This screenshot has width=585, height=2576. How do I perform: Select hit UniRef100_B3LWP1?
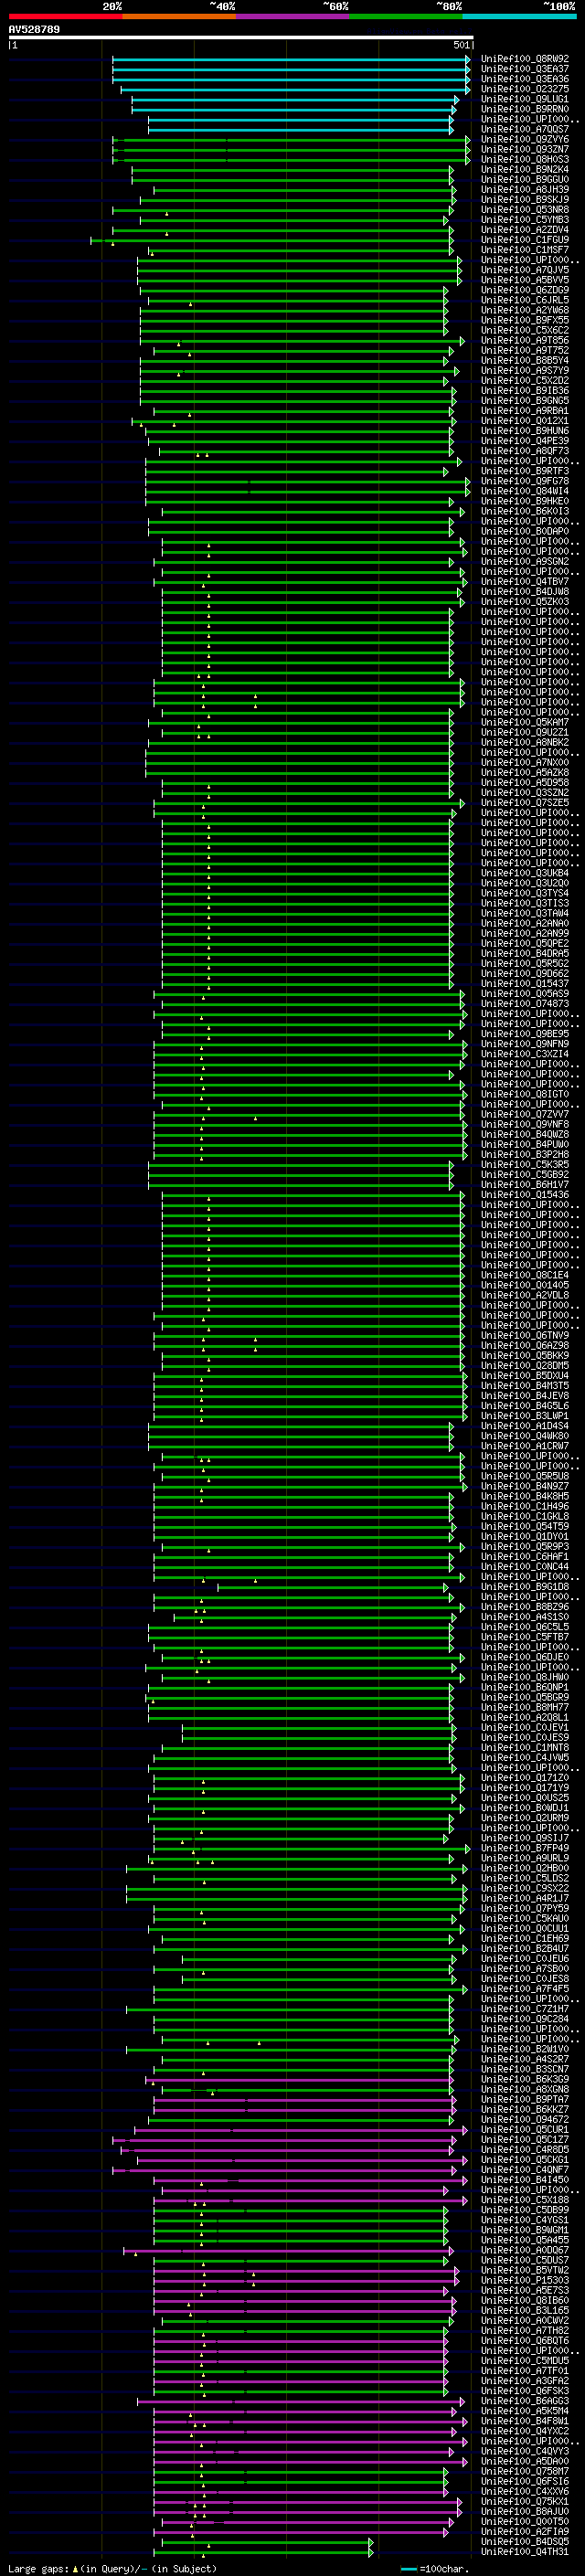pyautogui.click(x=525, y=1416)
